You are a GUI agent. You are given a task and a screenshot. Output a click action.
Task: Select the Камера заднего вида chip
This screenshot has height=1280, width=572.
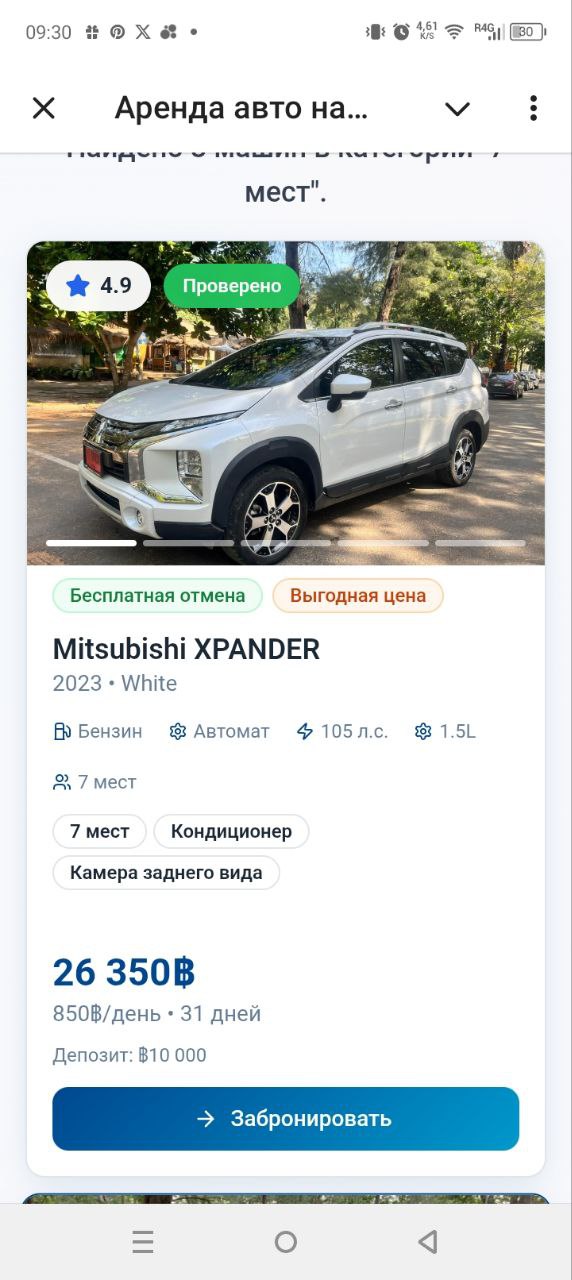tap(166, 872)
